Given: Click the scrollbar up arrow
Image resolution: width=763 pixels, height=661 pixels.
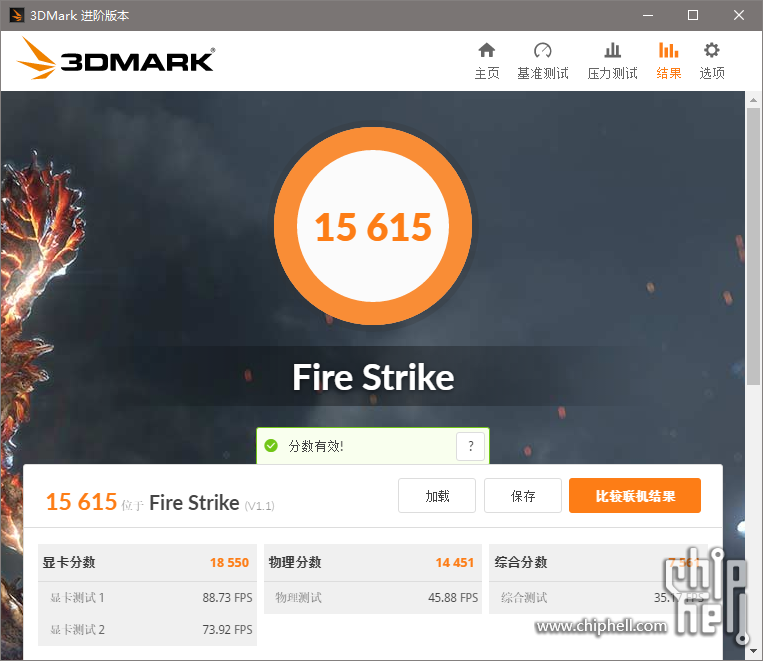Looking at the screenshot, I should (753, 100).
